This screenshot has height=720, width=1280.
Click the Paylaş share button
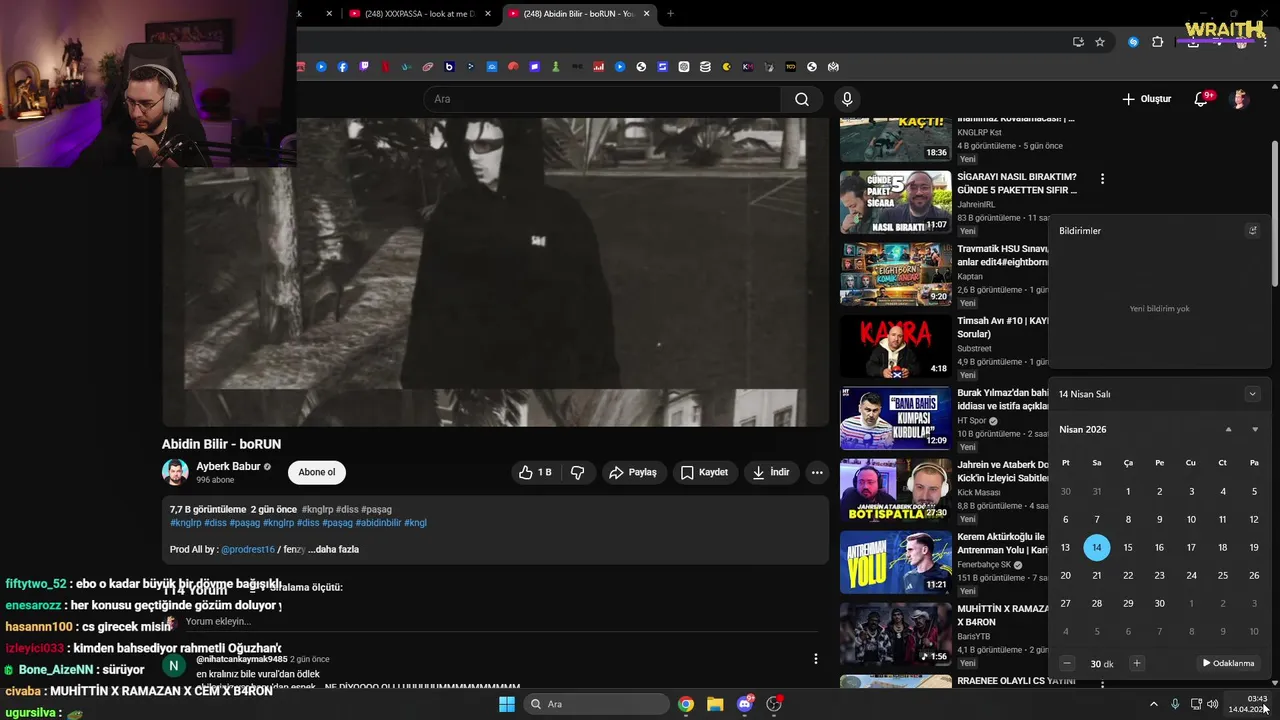(633, 472)
